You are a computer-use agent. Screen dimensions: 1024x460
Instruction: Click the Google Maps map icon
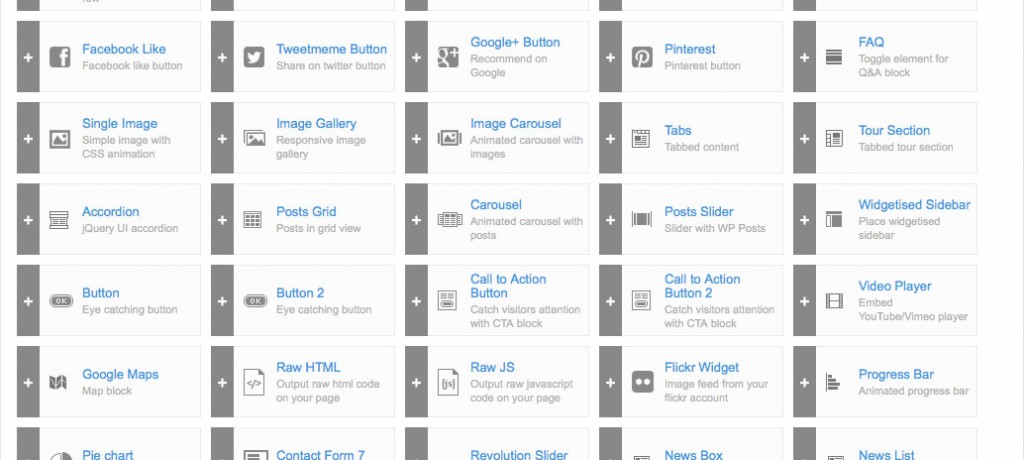pos(60,382)
